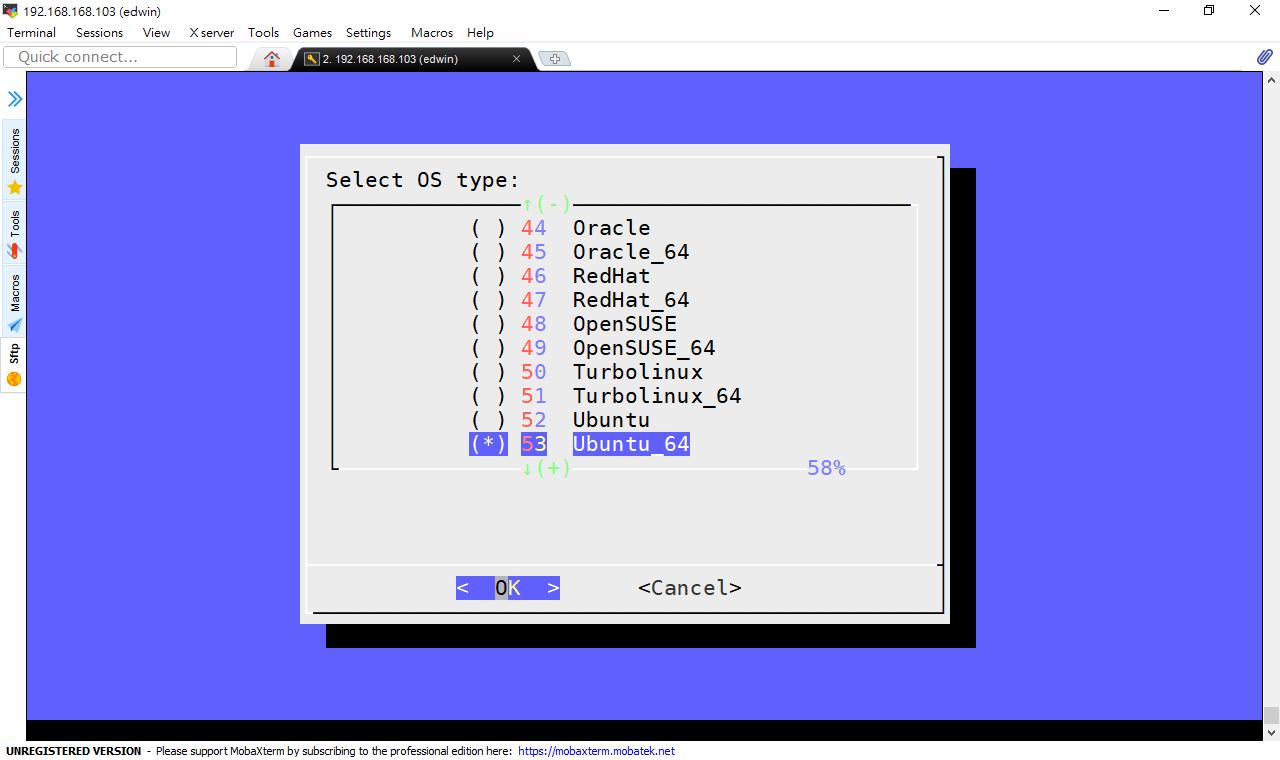Click the 'Select OS type:' heading text

(423, 180)
